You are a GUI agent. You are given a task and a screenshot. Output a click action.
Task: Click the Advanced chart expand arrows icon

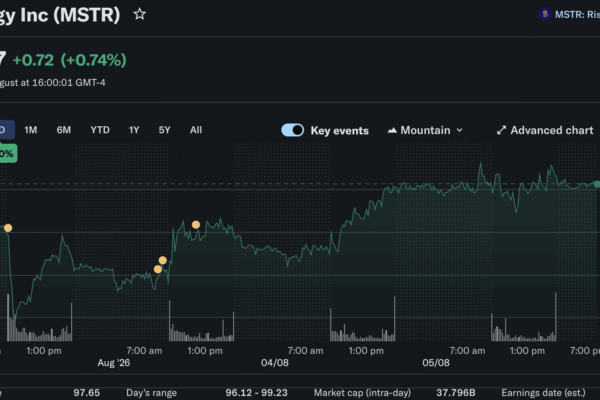(x=501, y=131)
